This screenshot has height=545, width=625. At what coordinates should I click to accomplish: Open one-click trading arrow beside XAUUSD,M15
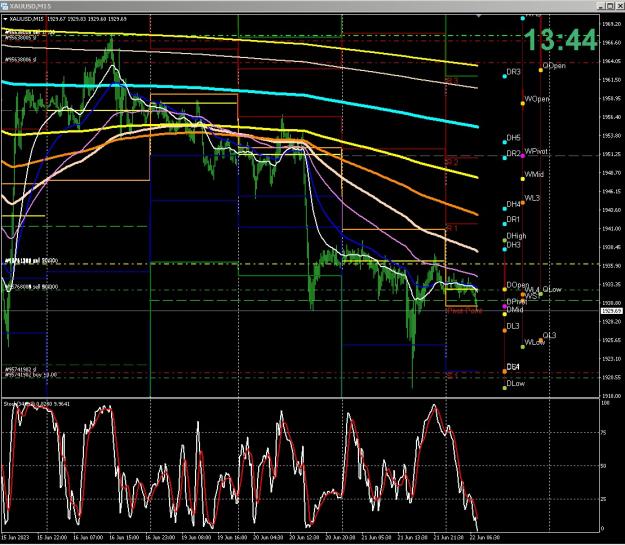(5, 19)
